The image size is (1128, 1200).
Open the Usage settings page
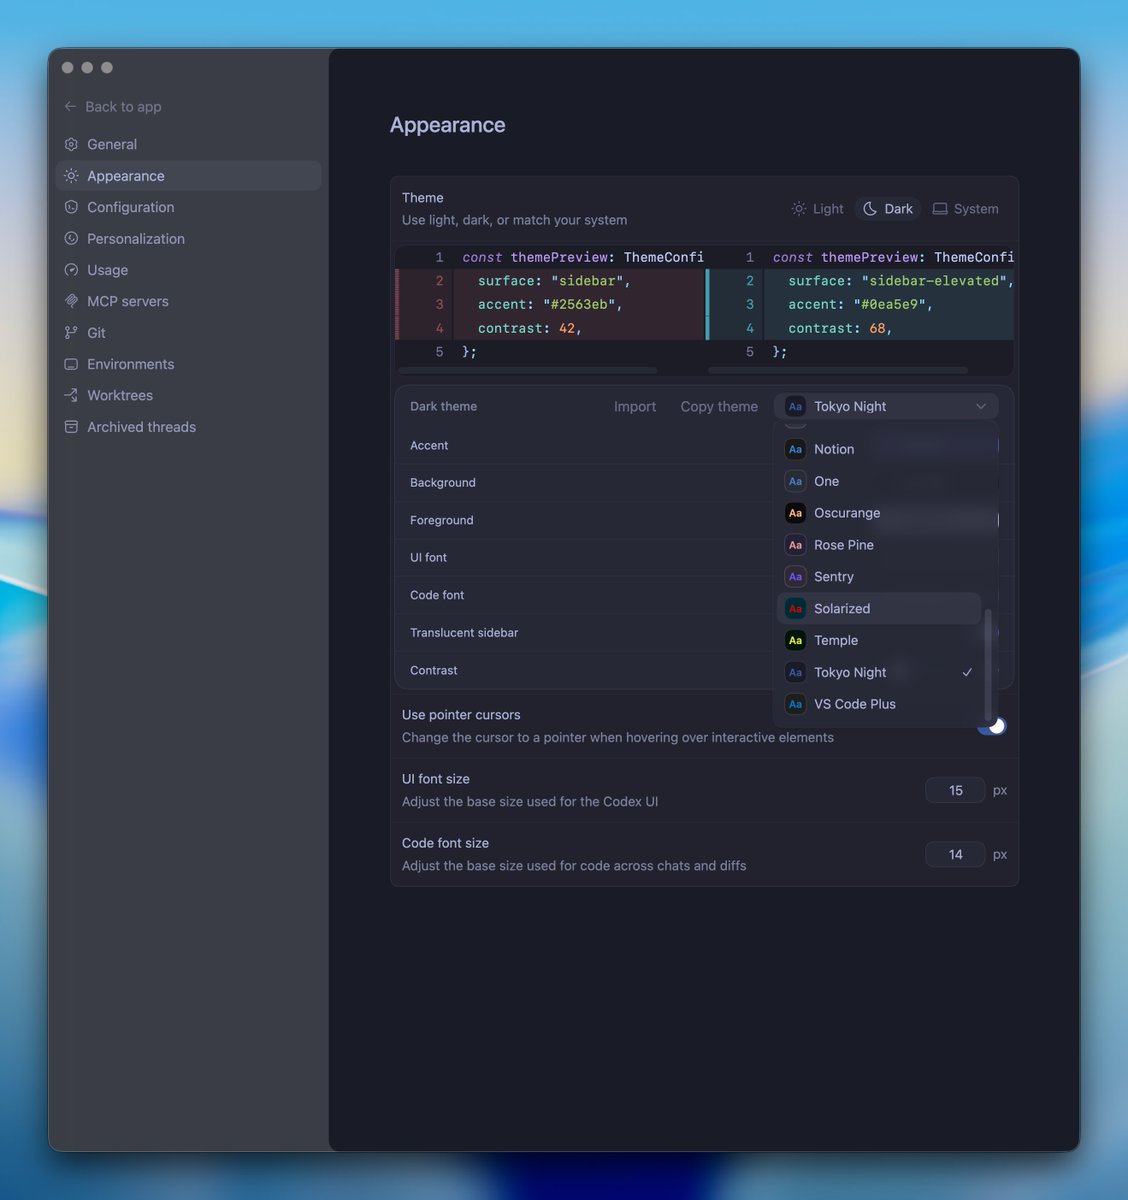pyautogui.click(x=189, y=270)
